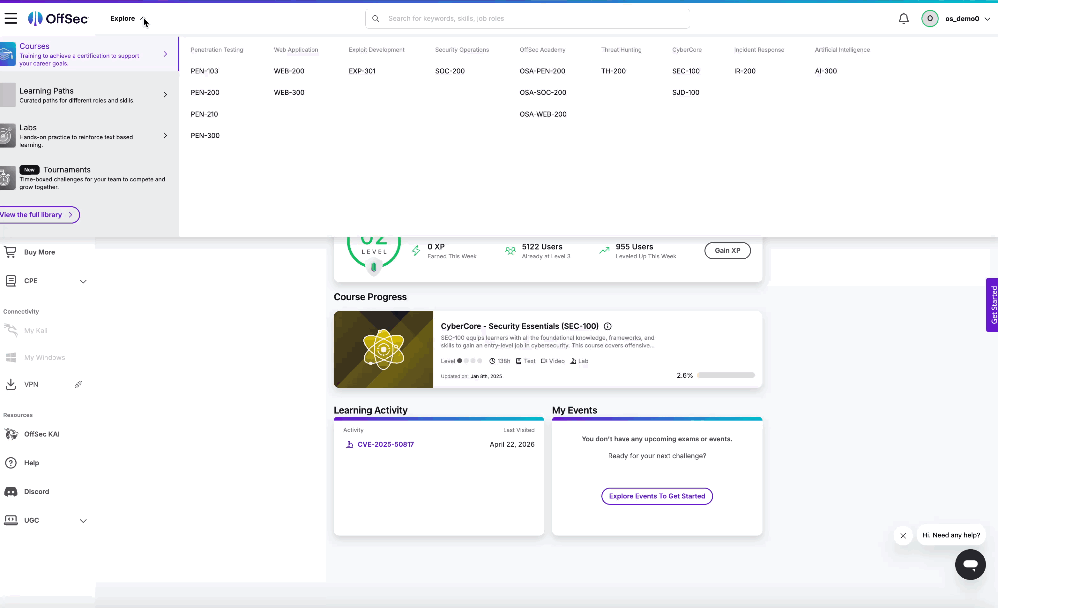Viewport: 1080px width, 608px height.
Task: Select the Courses menu category
Action: [89, 54]
